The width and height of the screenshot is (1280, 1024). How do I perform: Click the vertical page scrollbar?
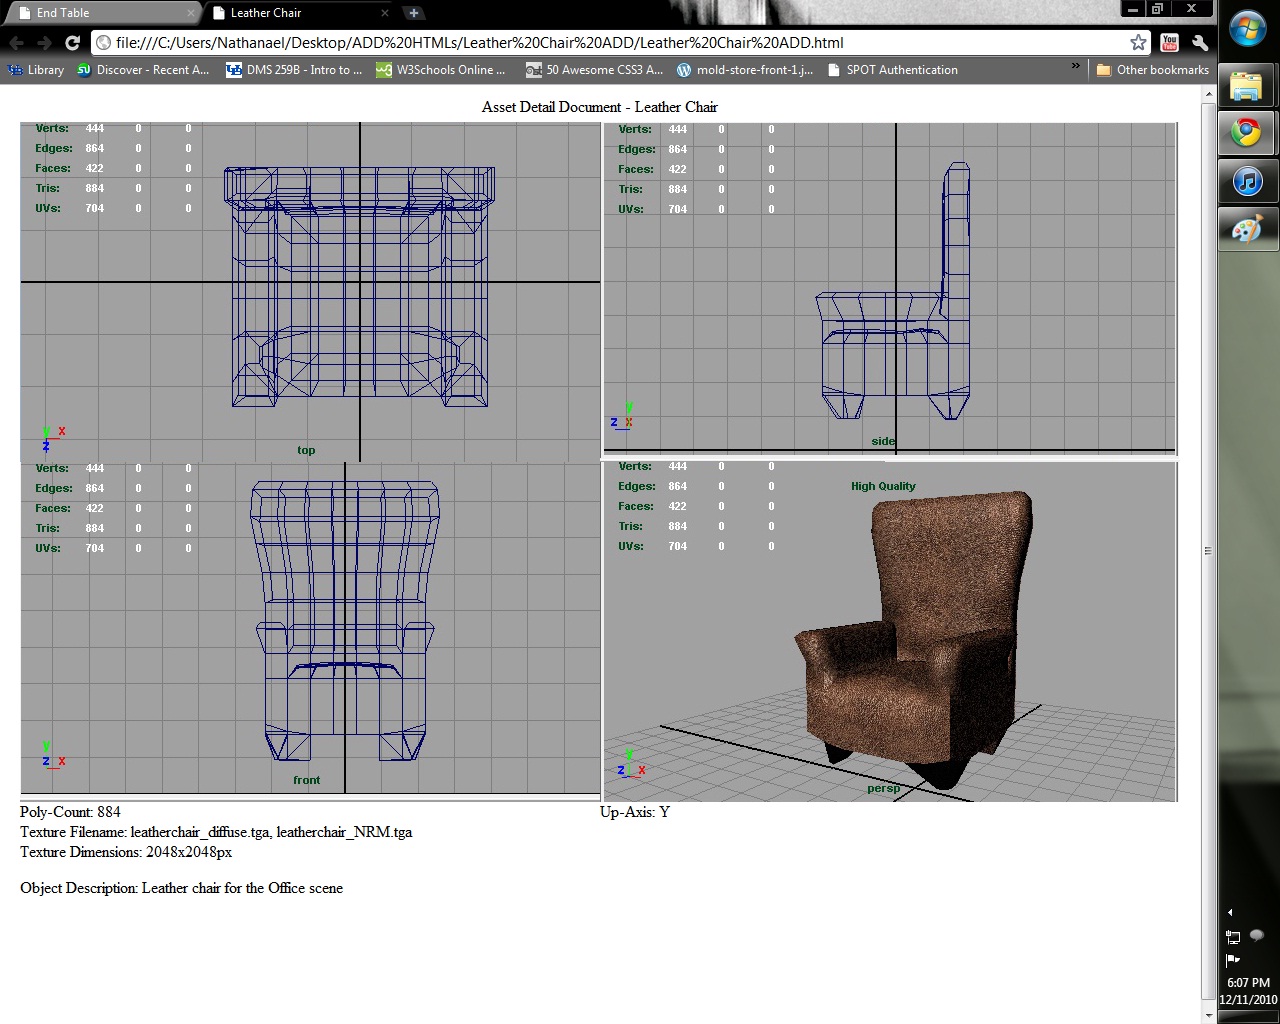coord(1208,550)
